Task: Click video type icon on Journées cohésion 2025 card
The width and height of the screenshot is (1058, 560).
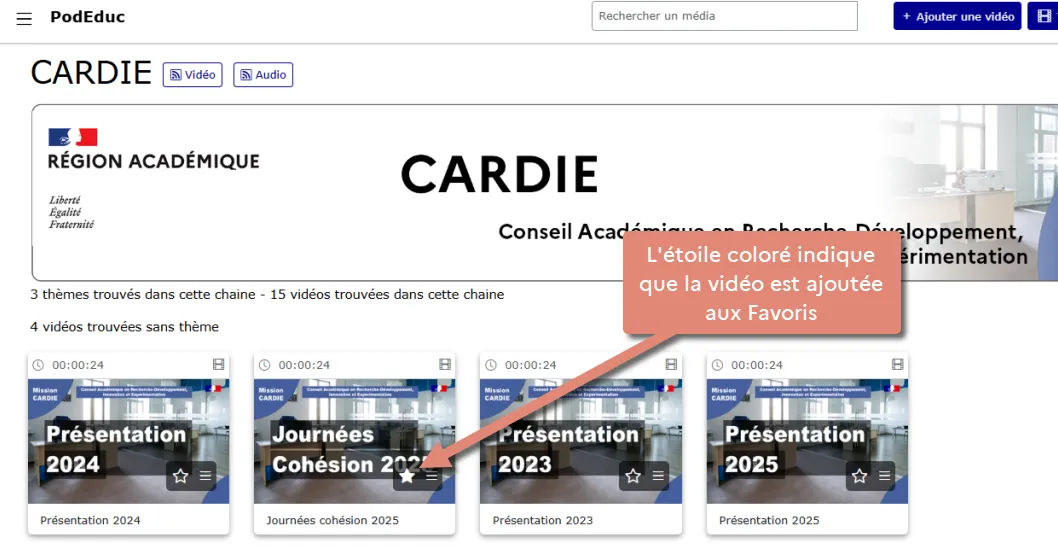Action: (445, 364)
